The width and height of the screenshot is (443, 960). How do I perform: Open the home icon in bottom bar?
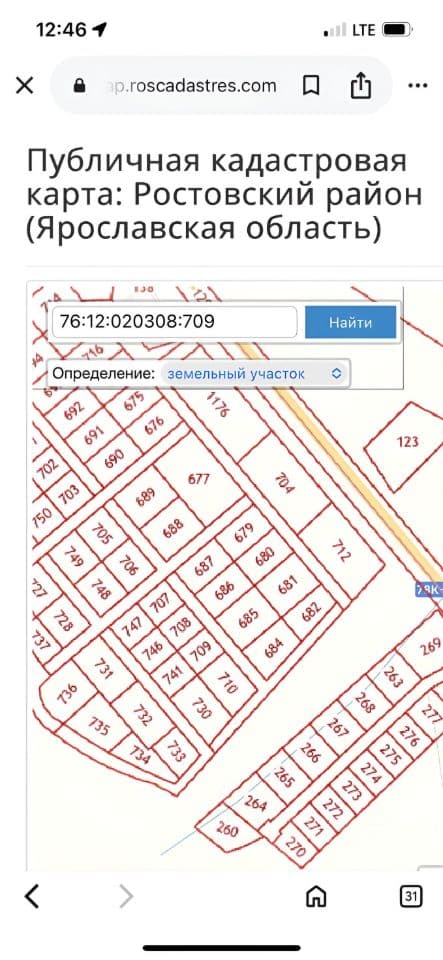pyautogui.click(x=316, y=897)
